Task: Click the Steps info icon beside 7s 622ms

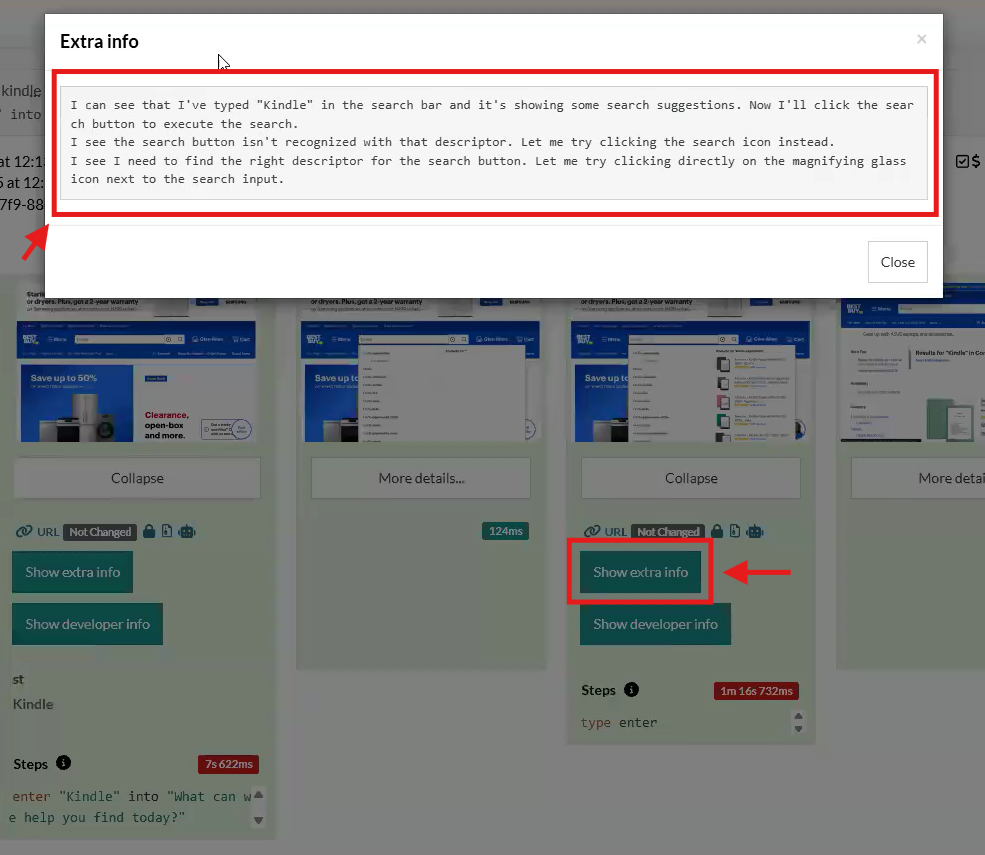Action: click(64, 763)
